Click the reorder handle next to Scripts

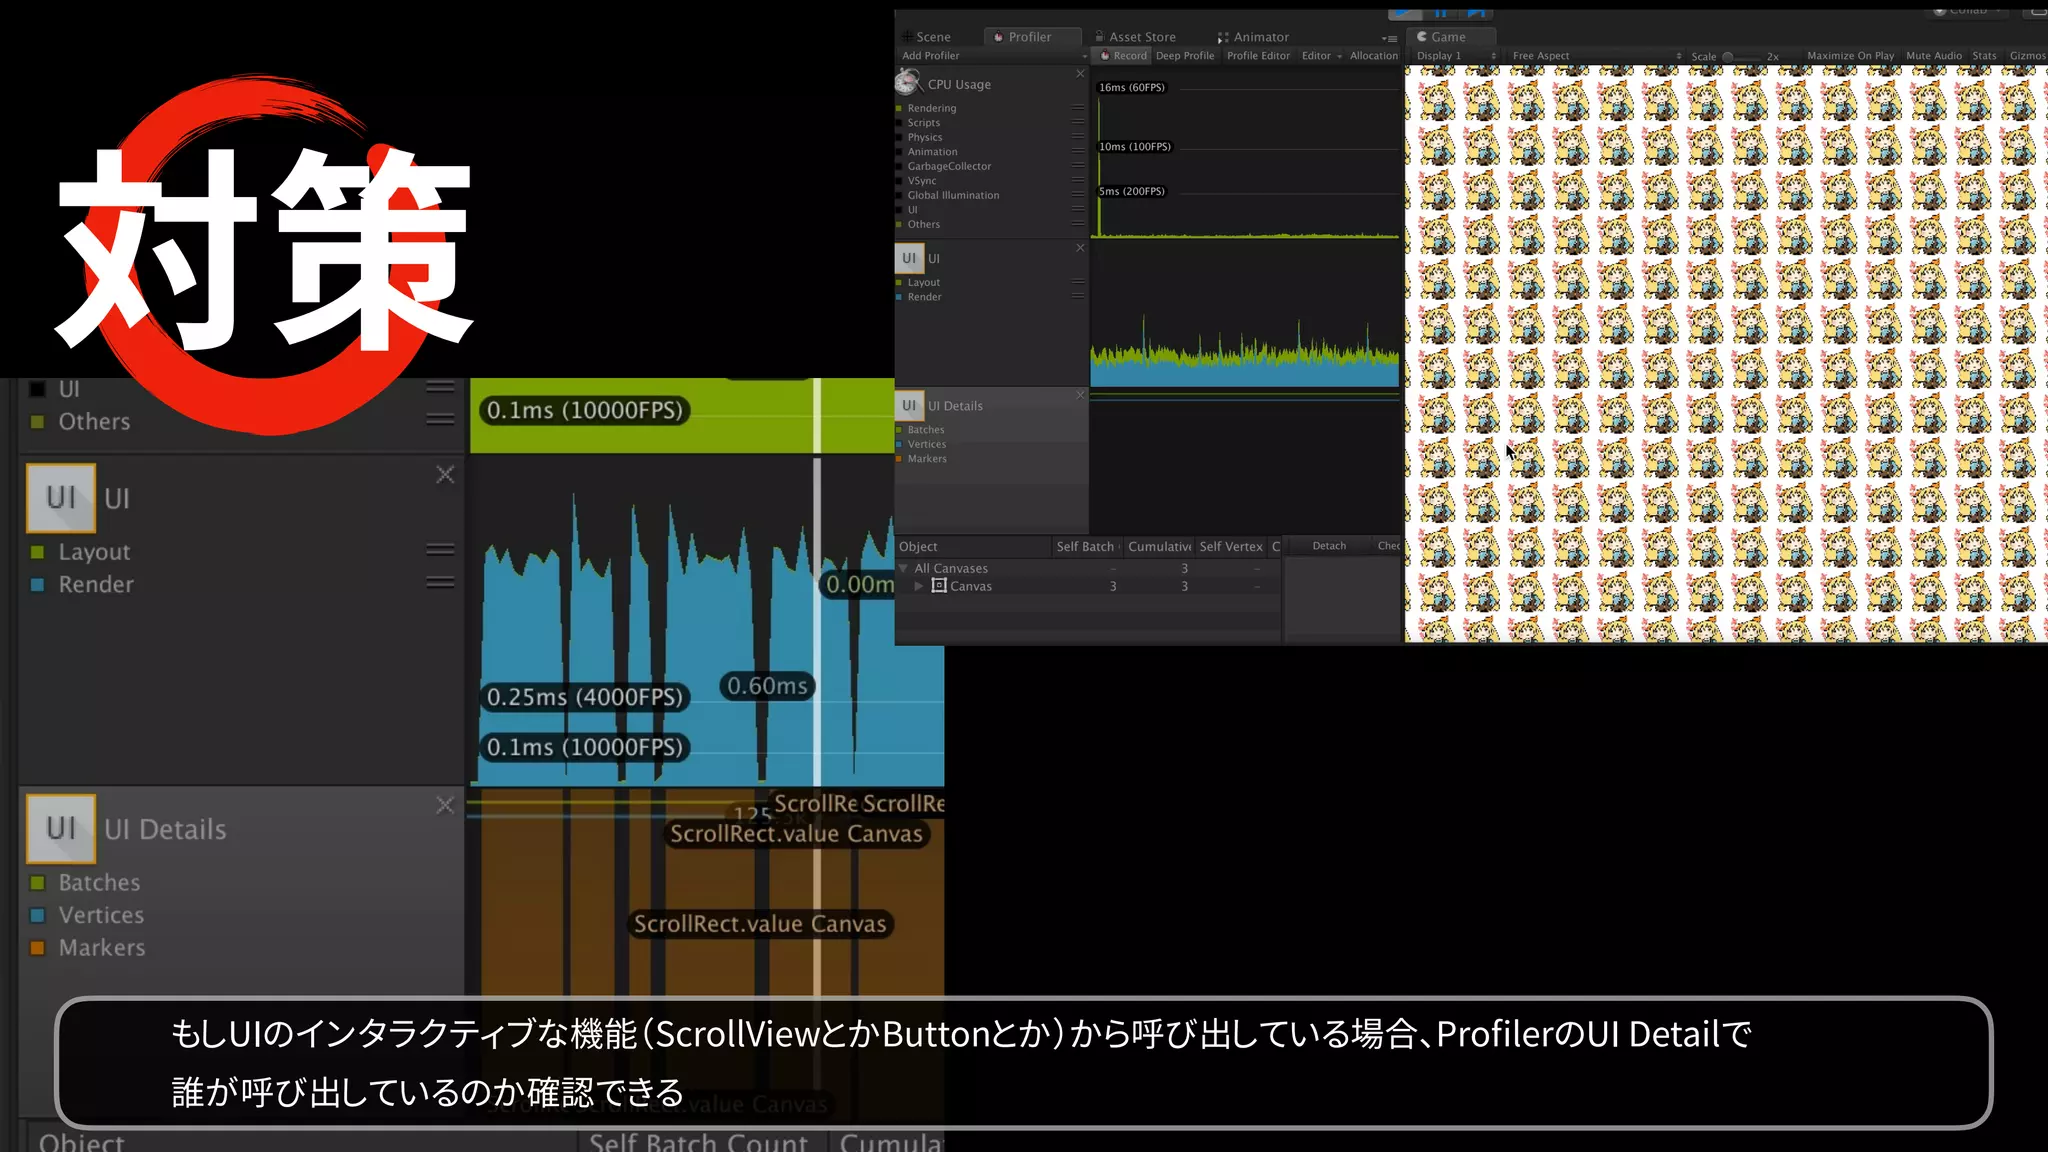[1078, 122]
